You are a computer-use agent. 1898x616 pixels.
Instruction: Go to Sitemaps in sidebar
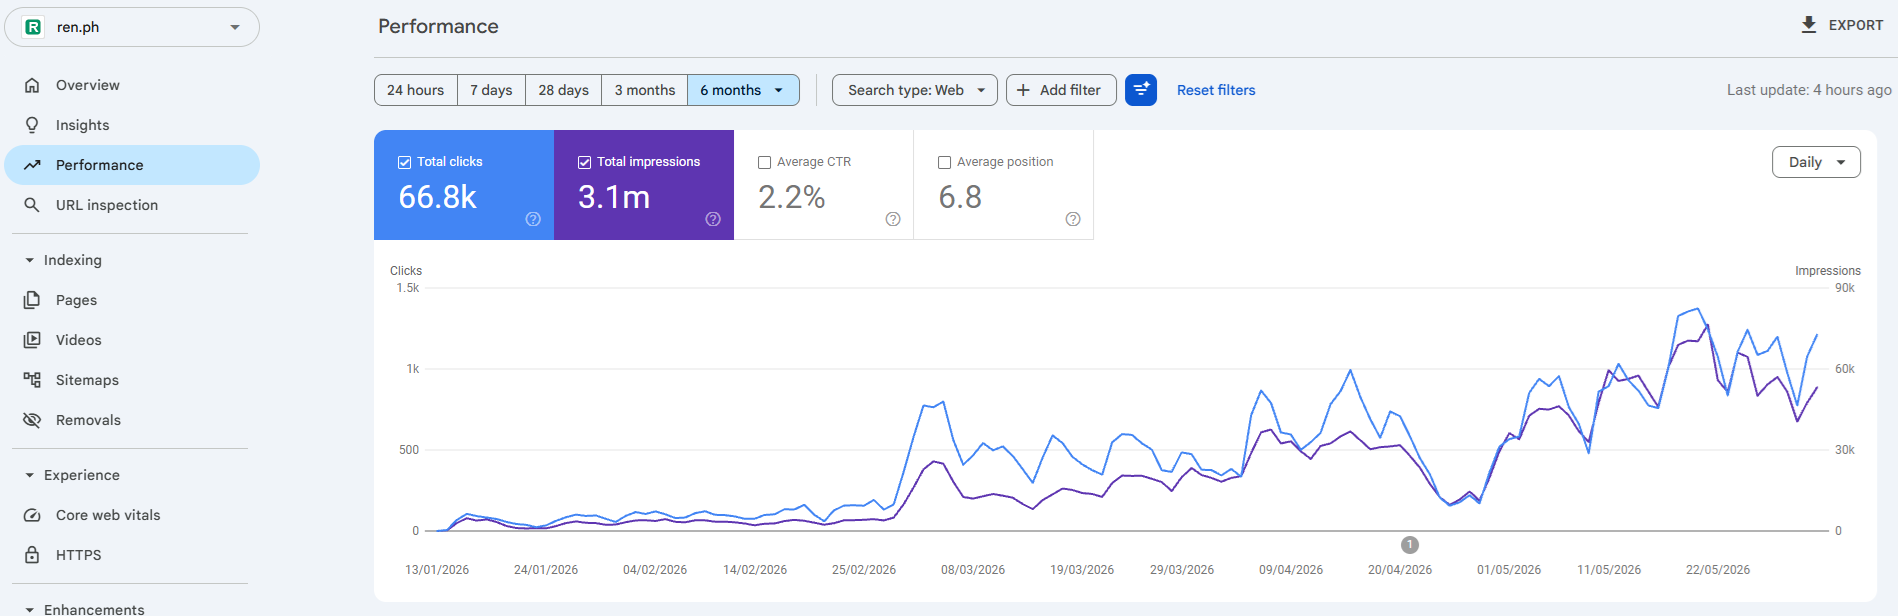pyautogui.click(x=132, y=380)
